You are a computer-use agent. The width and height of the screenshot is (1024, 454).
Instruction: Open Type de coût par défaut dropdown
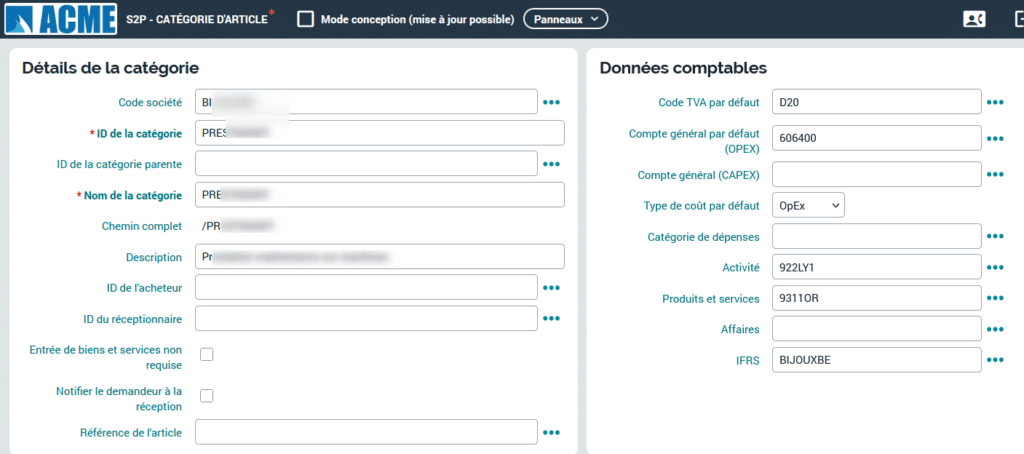[809, 205]
